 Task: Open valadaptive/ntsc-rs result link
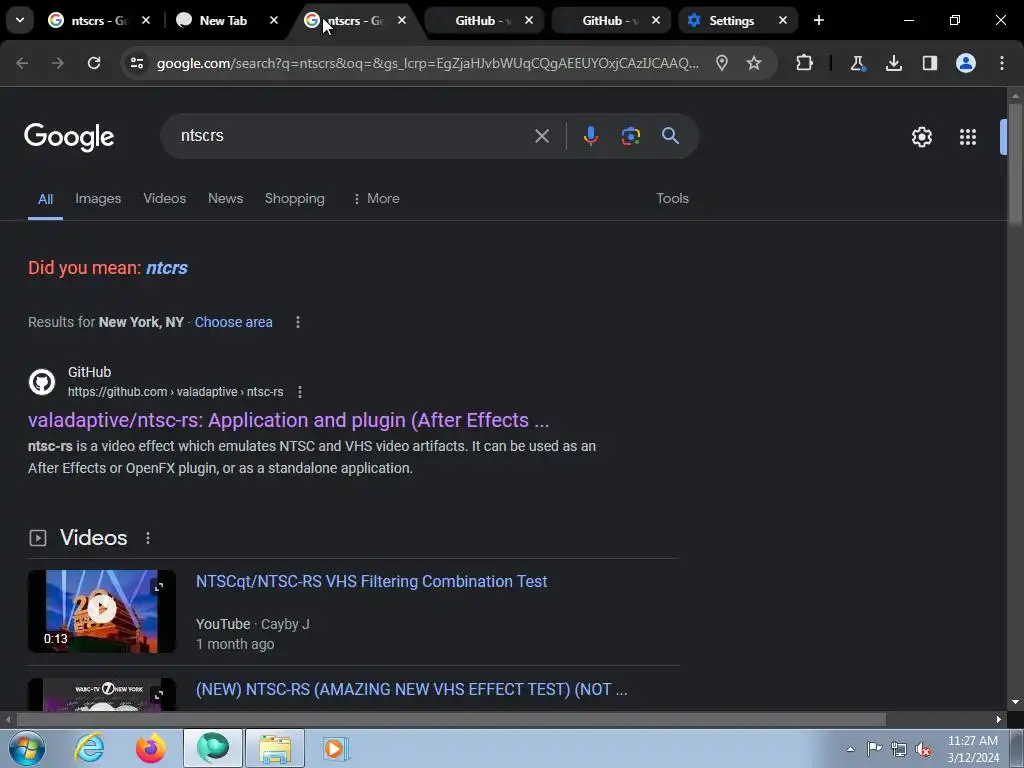288,420
